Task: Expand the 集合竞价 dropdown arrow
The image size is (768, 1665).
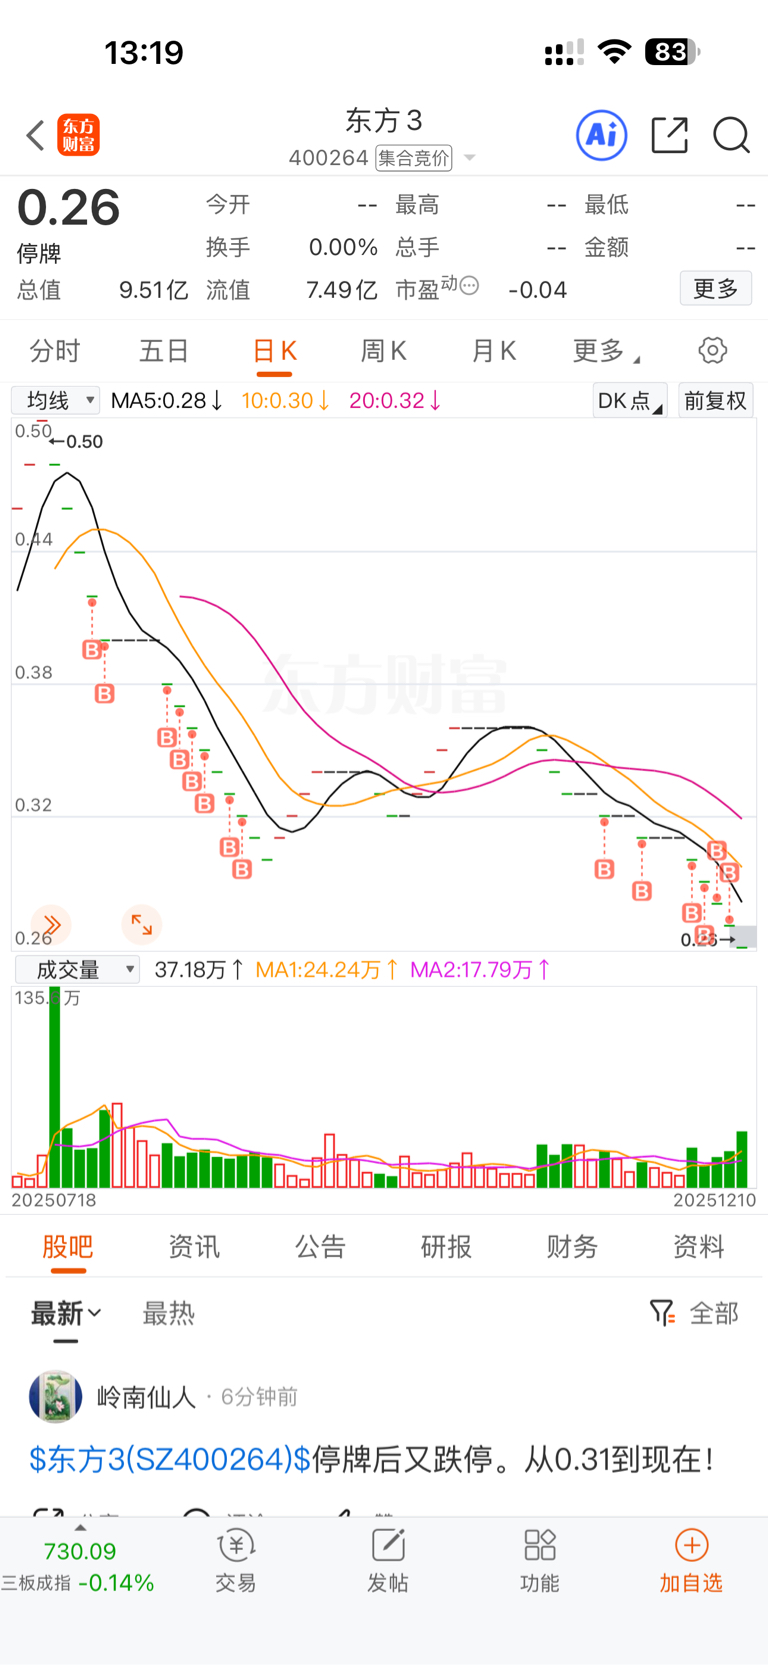Action: coord(469,158)
